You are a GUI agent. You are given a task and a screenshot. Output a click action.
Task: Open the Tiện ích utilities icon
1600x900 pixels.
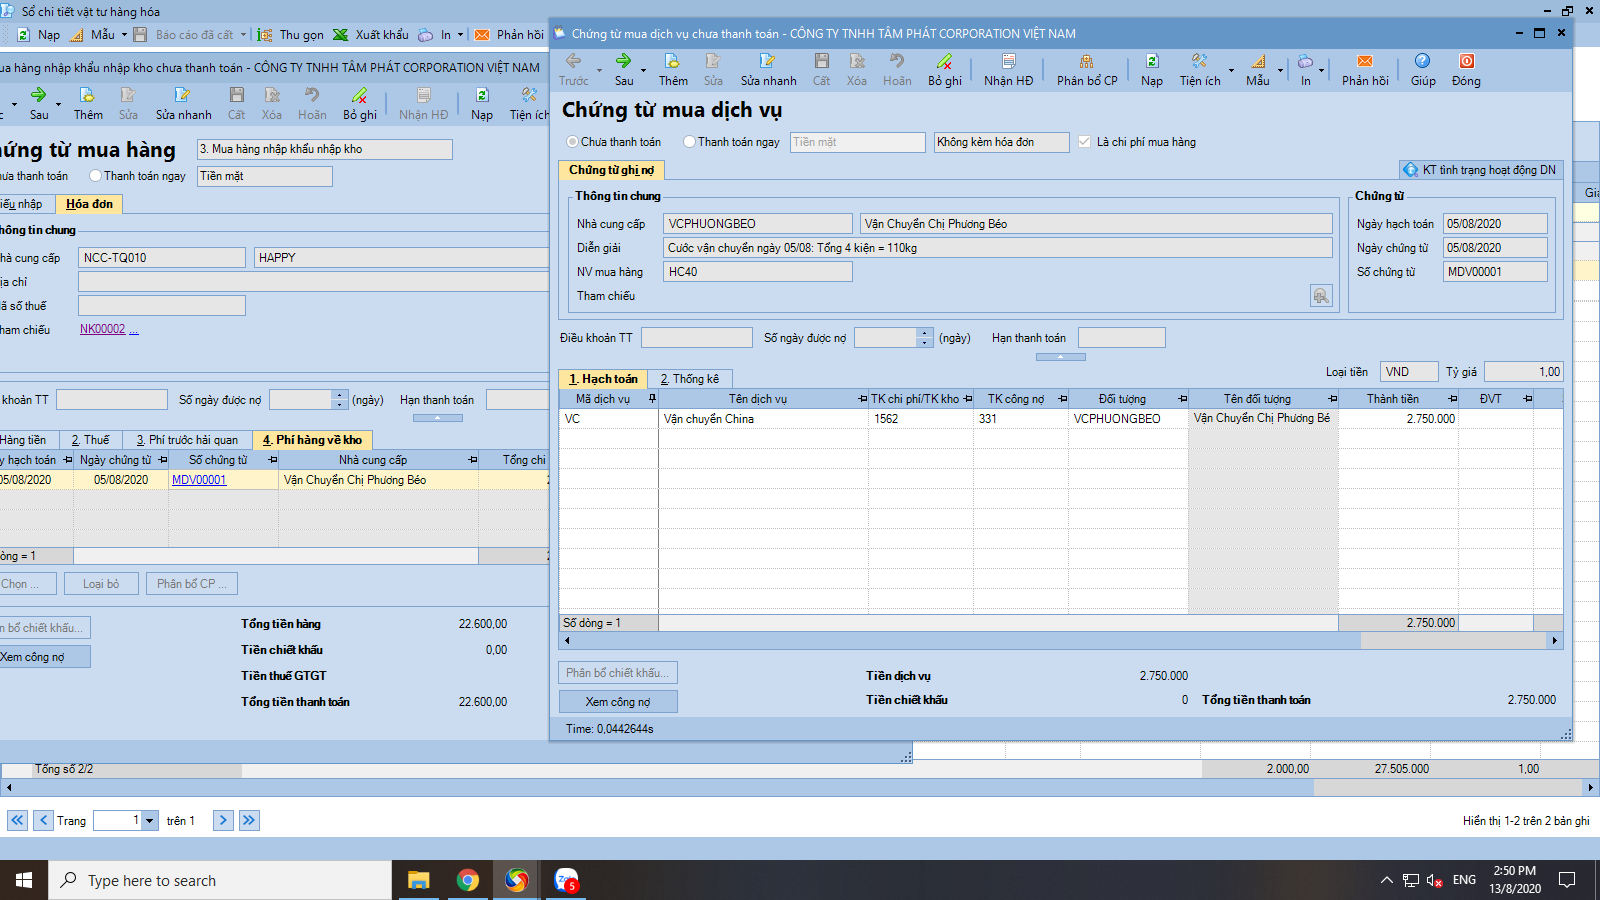[x=1199, y=62]
